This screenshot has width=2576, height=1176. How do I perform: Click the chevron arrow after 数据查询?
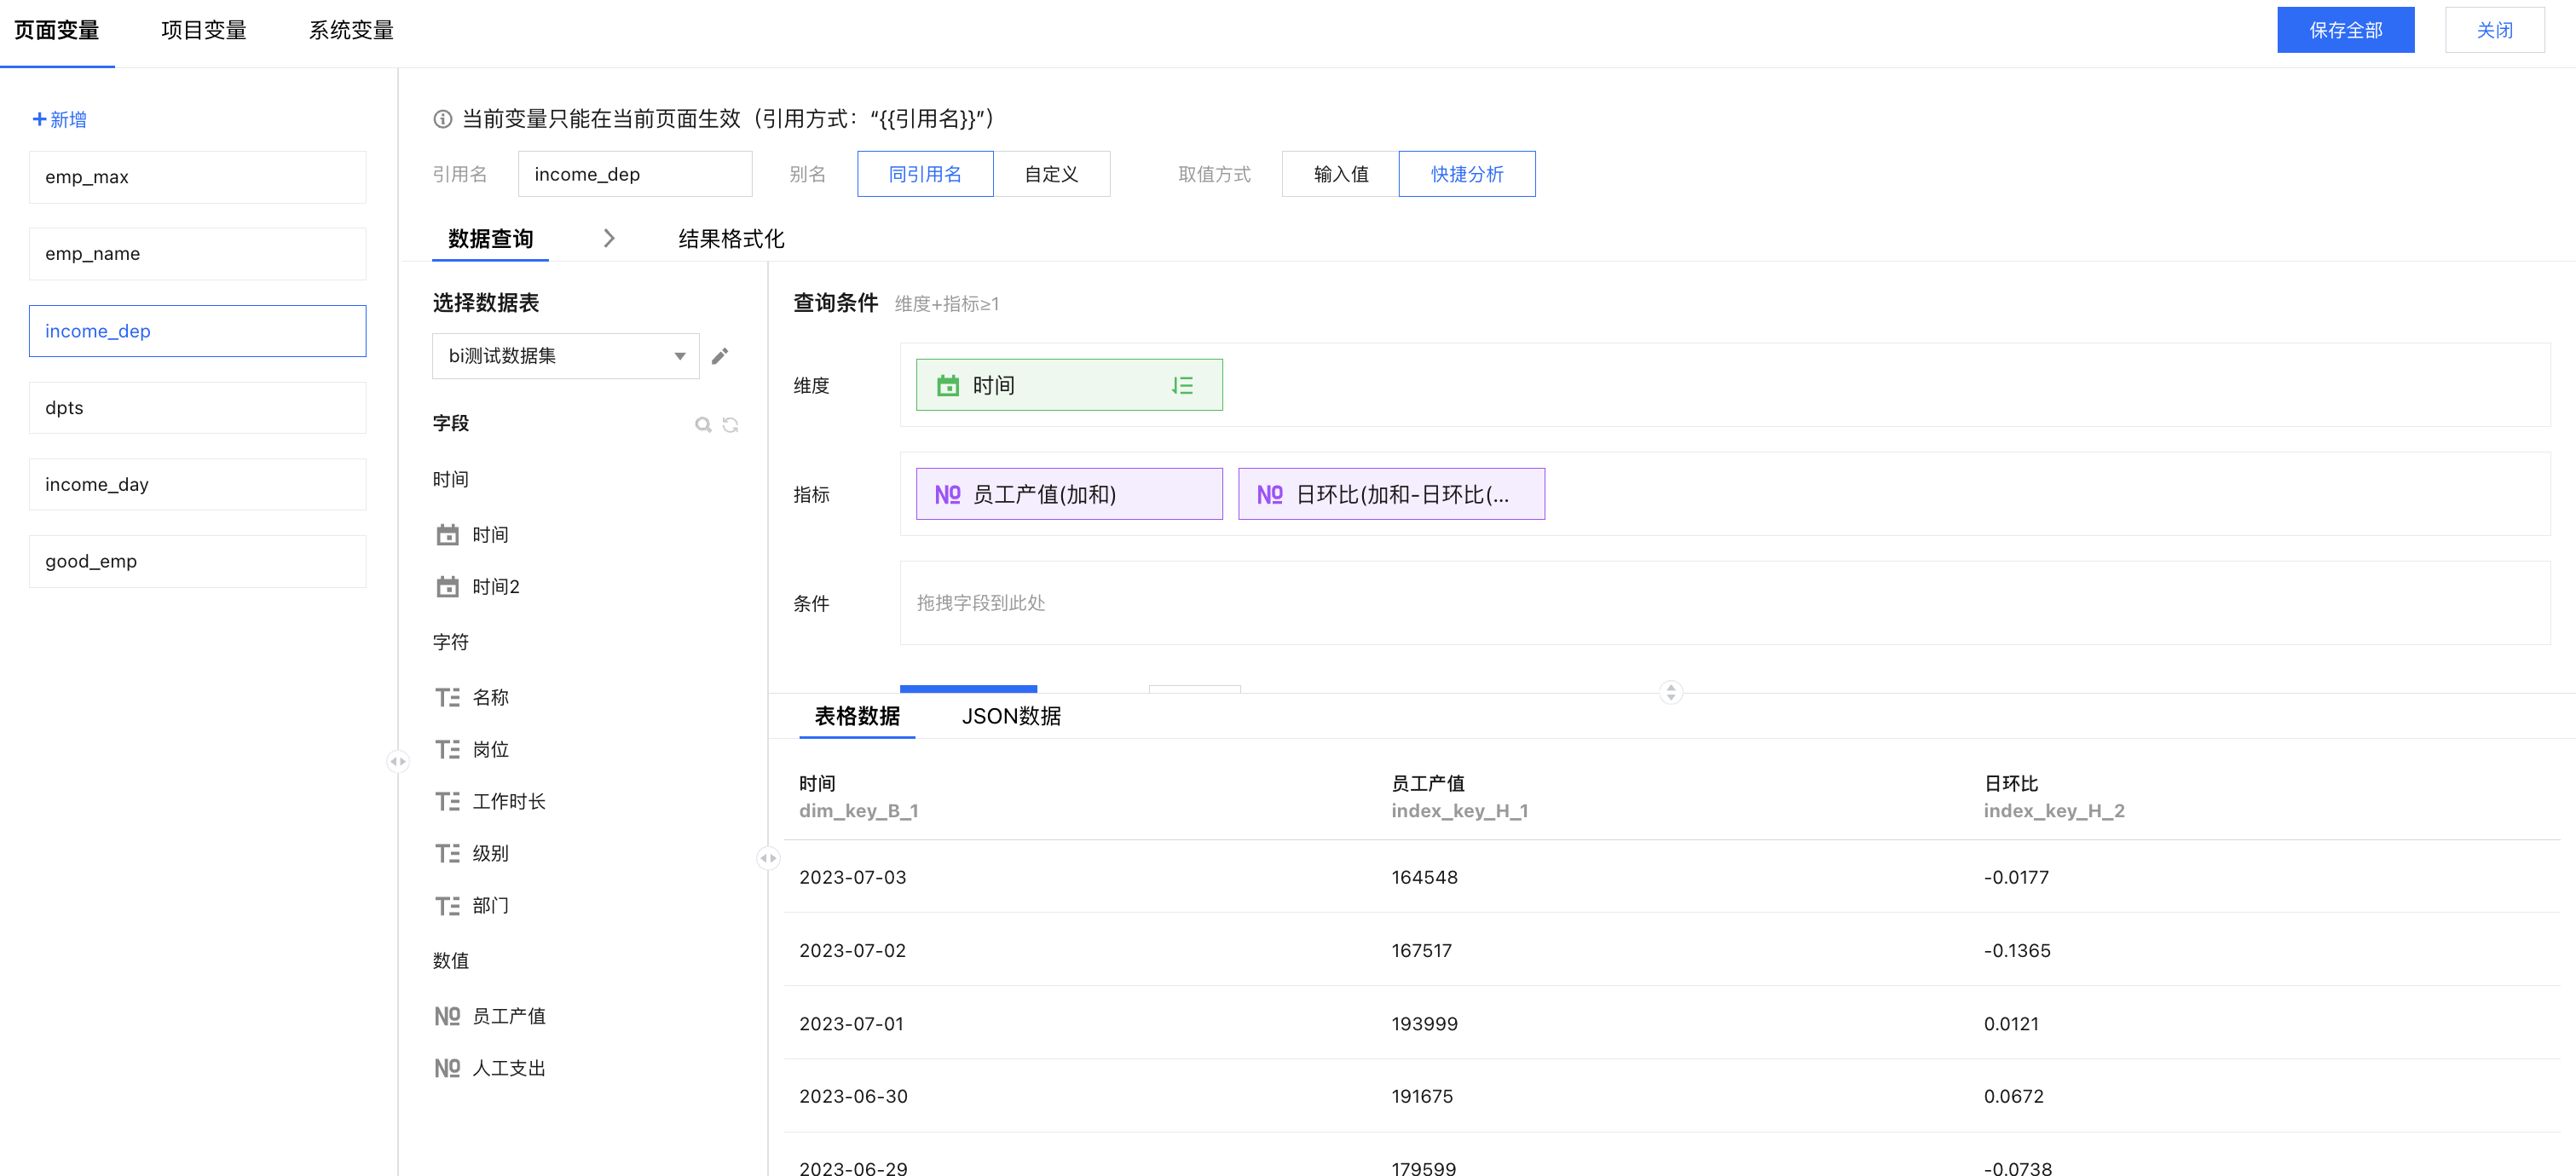pos(609,238)
